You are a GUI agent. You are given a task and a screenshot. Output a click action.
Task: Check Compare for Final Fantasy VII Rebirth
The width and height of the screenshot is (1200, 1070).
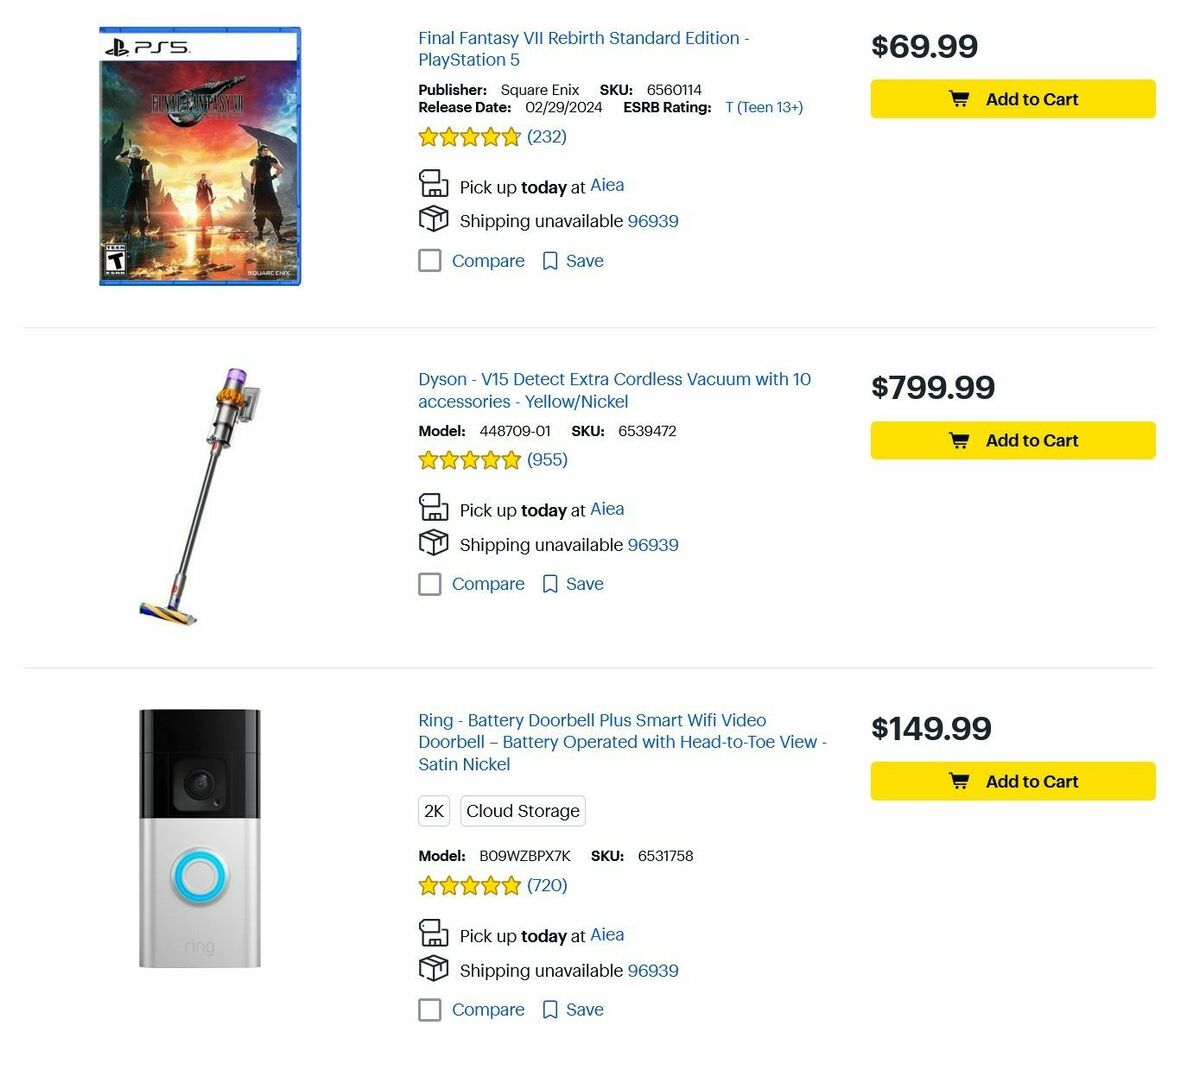pyautogui.click(x=429, y=260)
